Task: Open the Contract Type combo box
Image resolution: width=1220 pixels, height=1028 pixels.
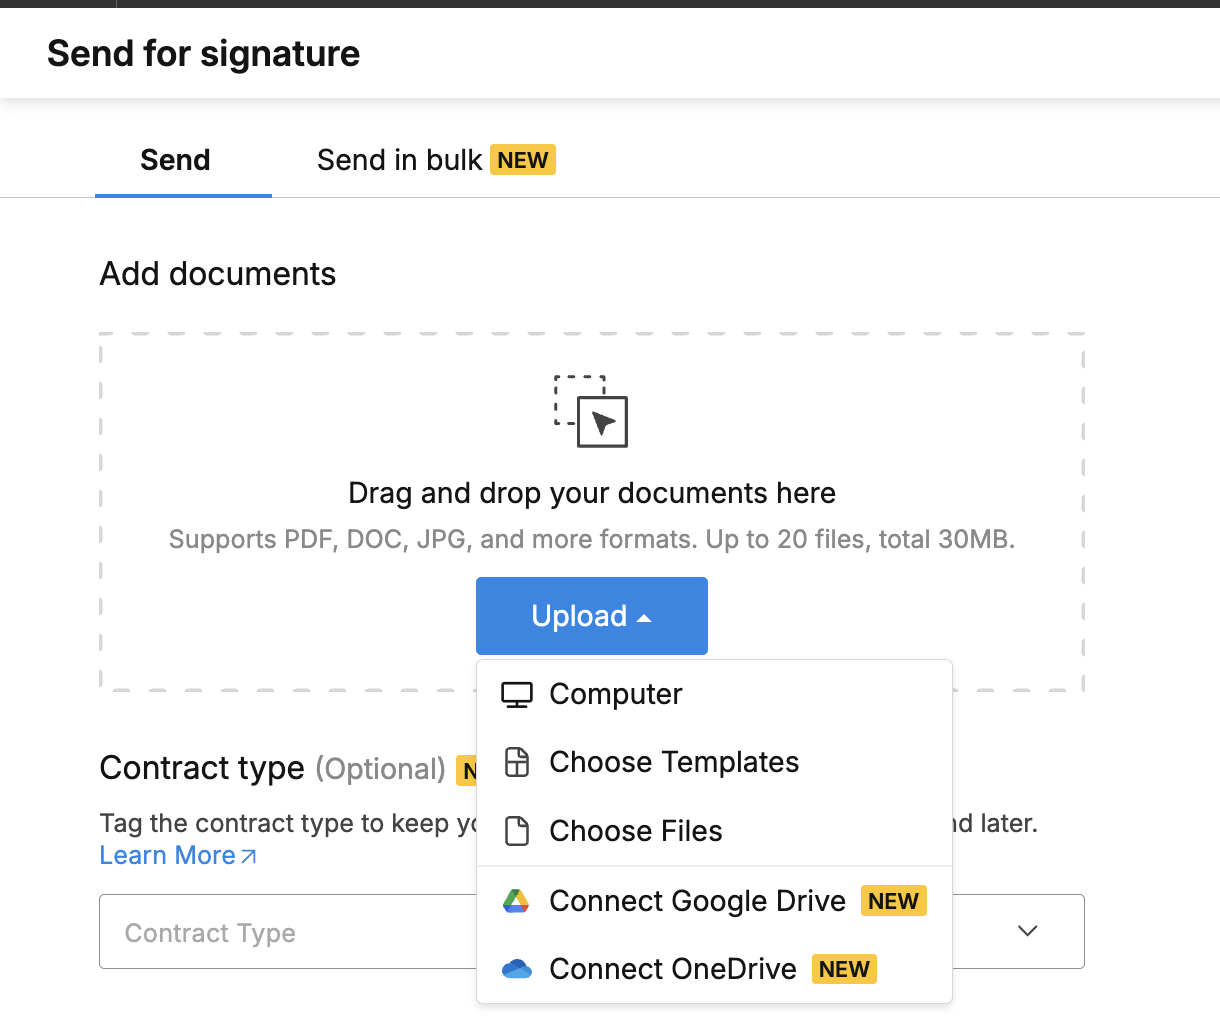Action: (592, 932)
